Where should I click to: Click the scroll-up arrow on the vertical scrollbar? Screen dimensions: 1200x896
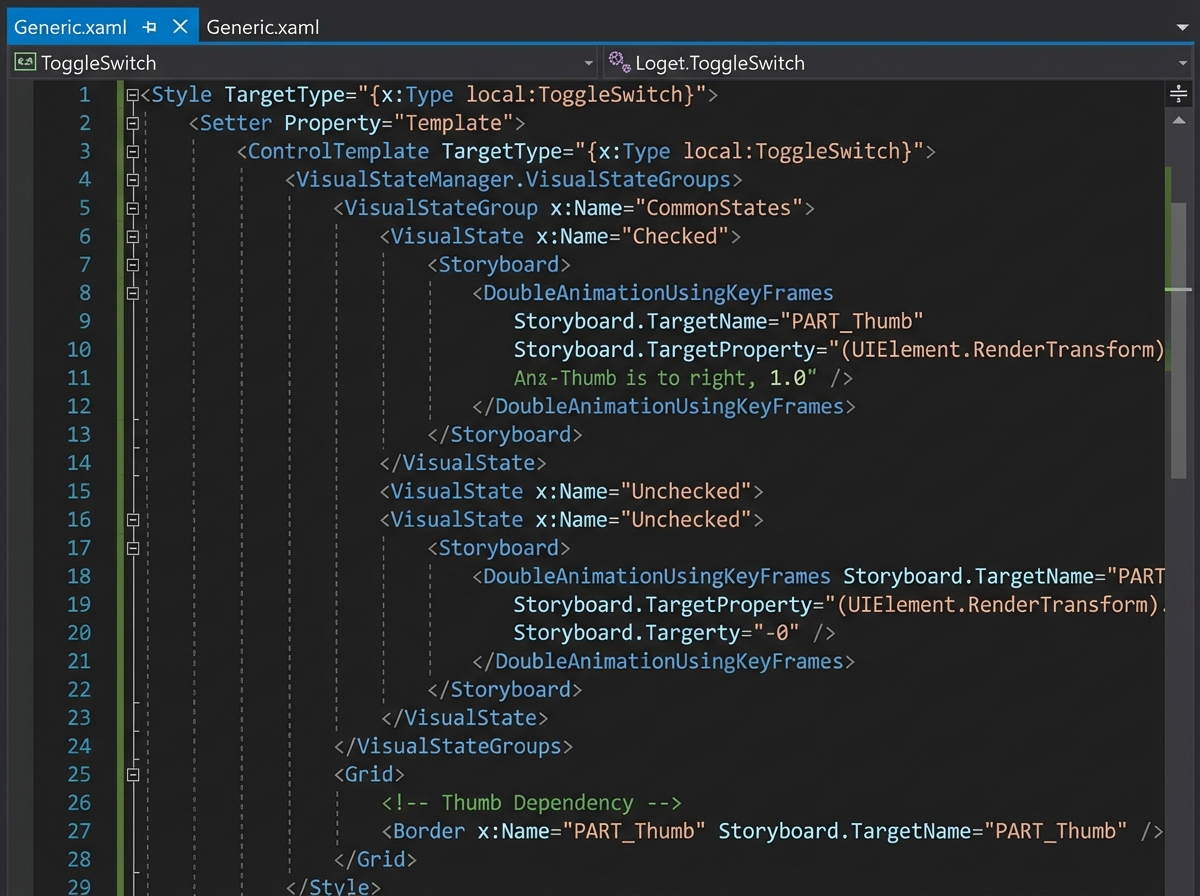click(1178, 119)
